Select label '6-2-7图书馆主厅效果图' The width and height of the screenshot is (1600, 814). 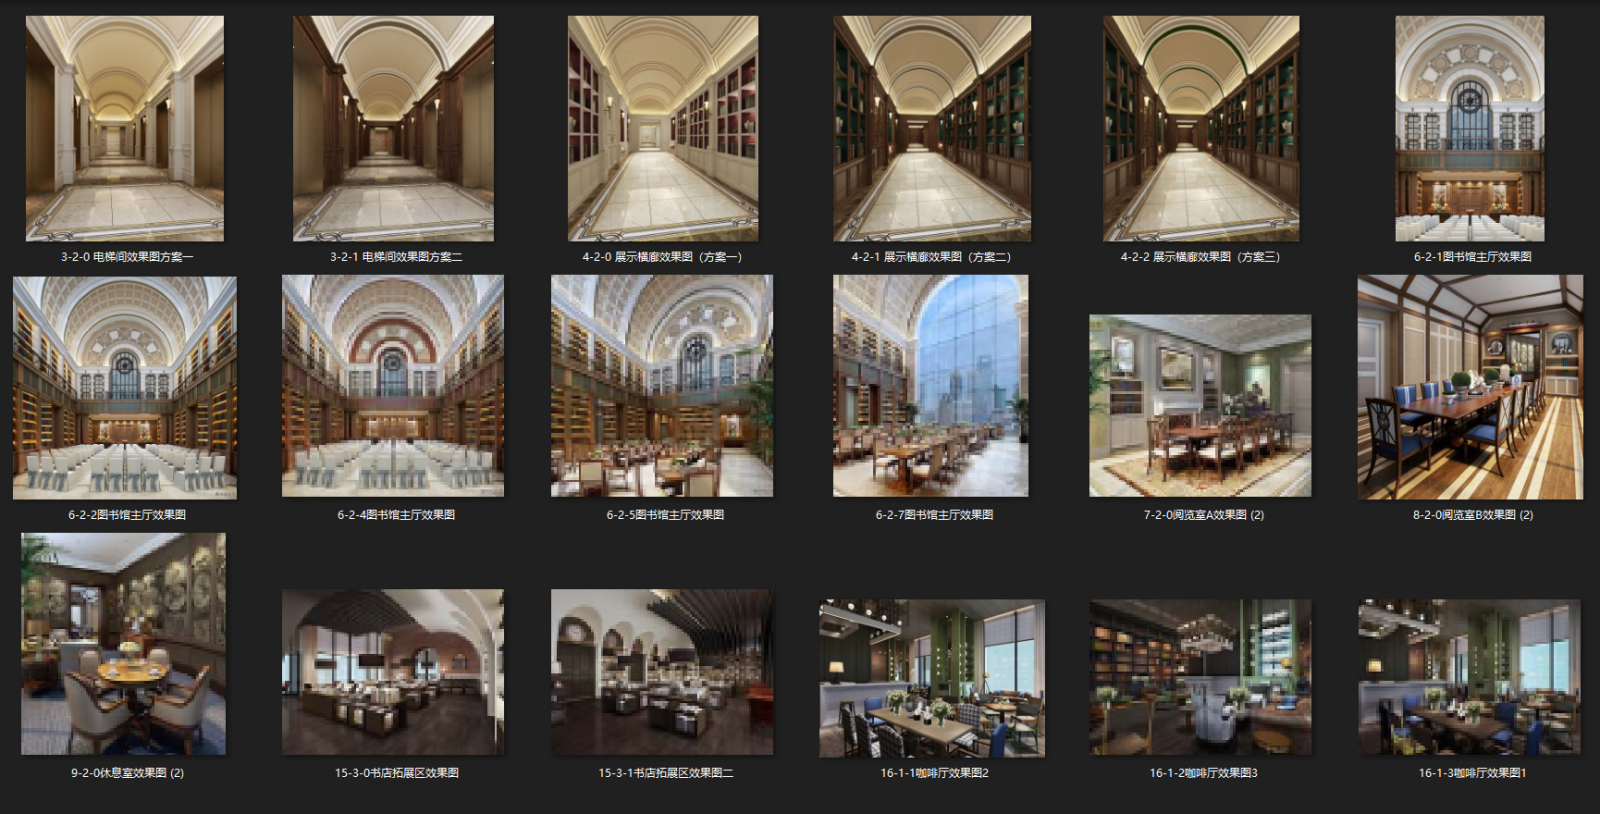(x=934, y=515)
